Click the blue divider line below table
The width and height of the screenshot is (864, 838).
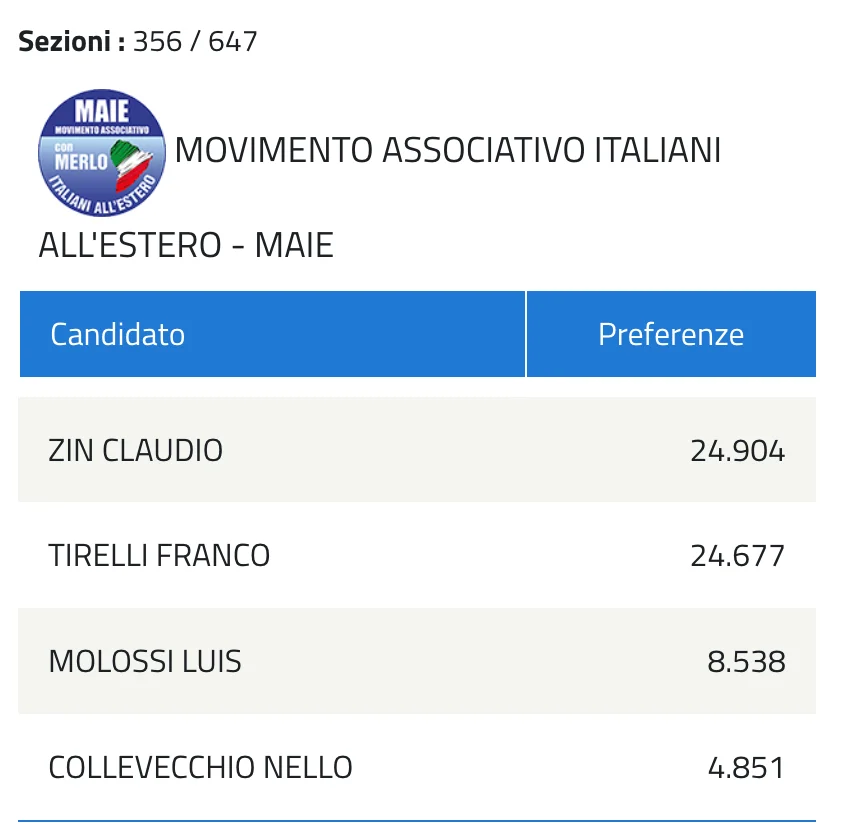[417, 820]
